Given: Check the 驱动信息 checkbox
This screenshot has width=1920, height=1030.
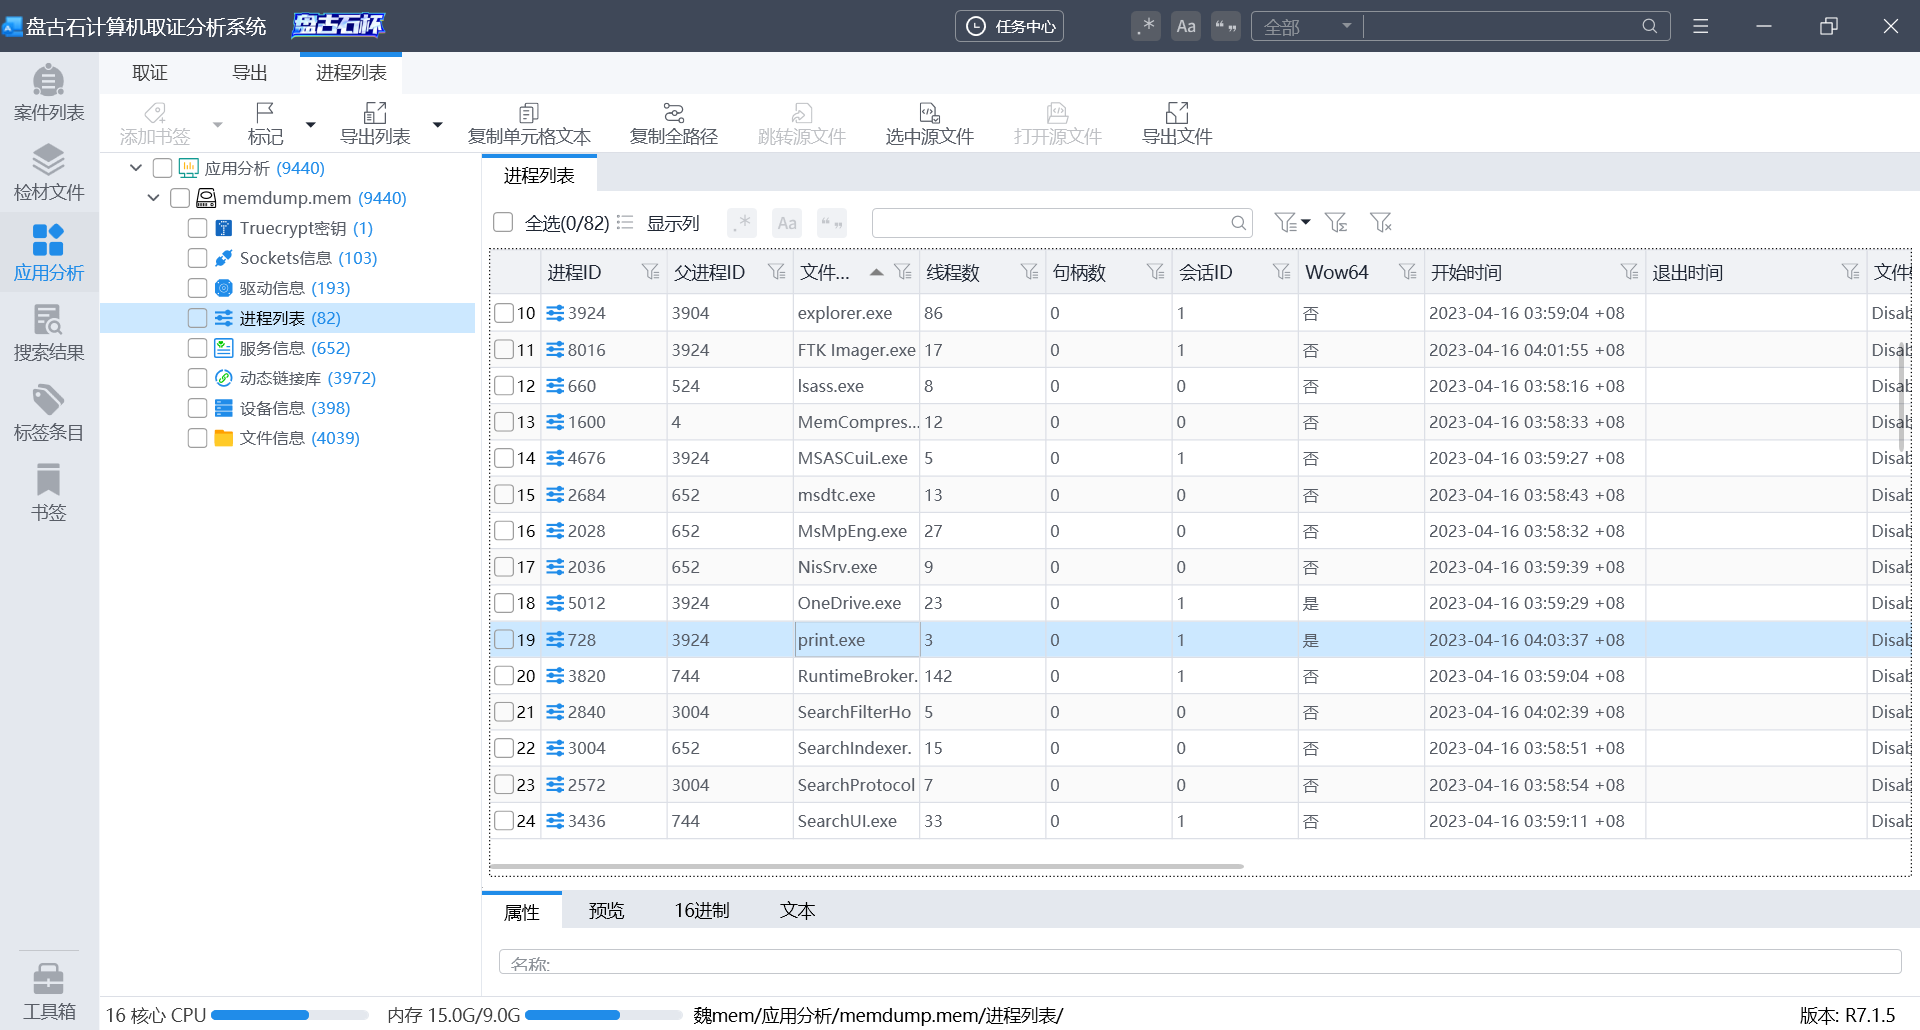Looking at the screenshot, I should point(198,288).
